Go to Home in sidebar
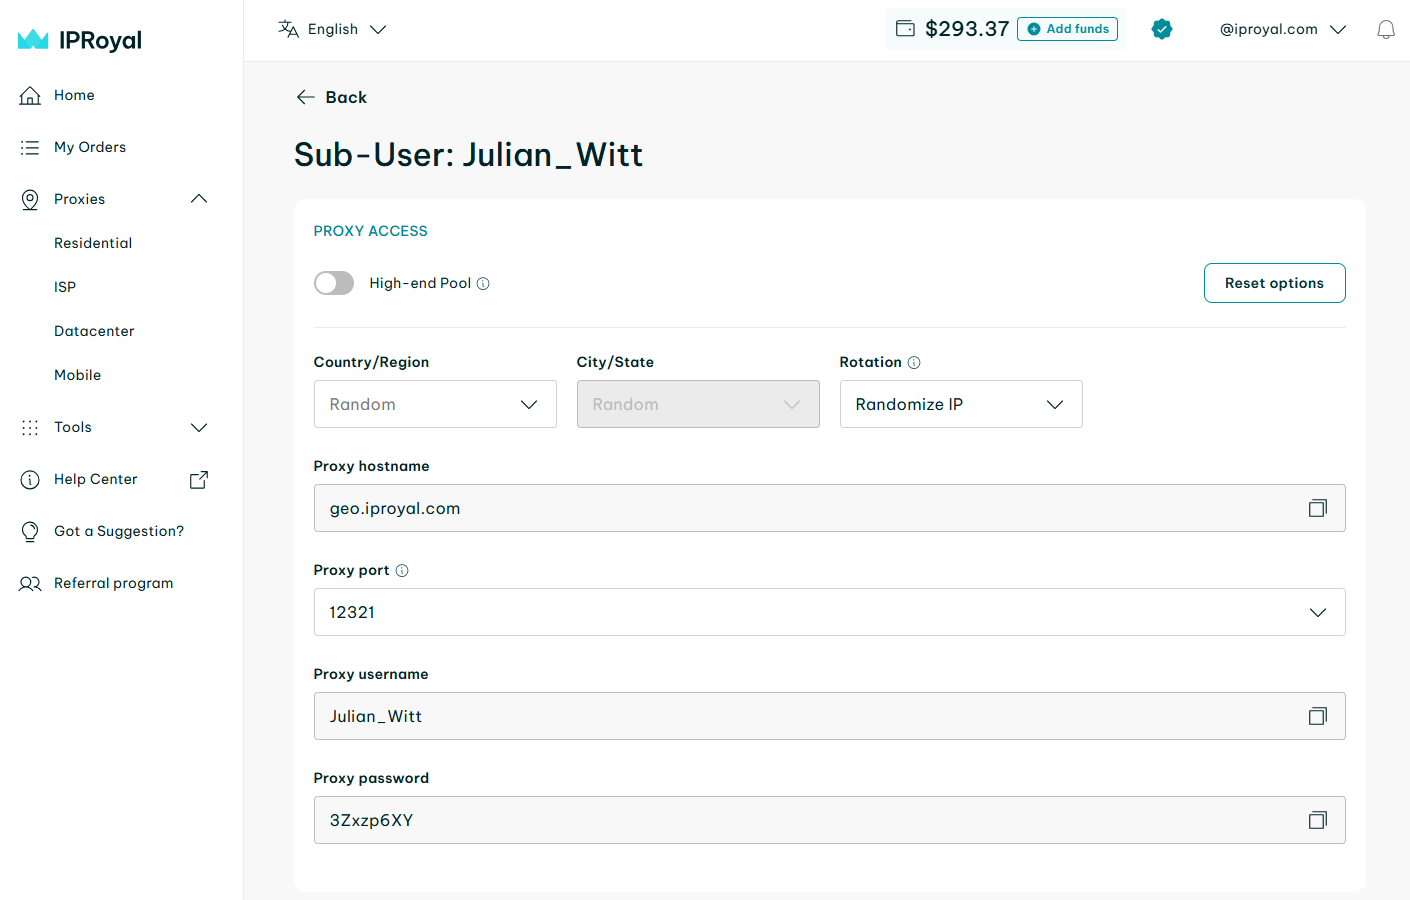 (x=74, y=95)
